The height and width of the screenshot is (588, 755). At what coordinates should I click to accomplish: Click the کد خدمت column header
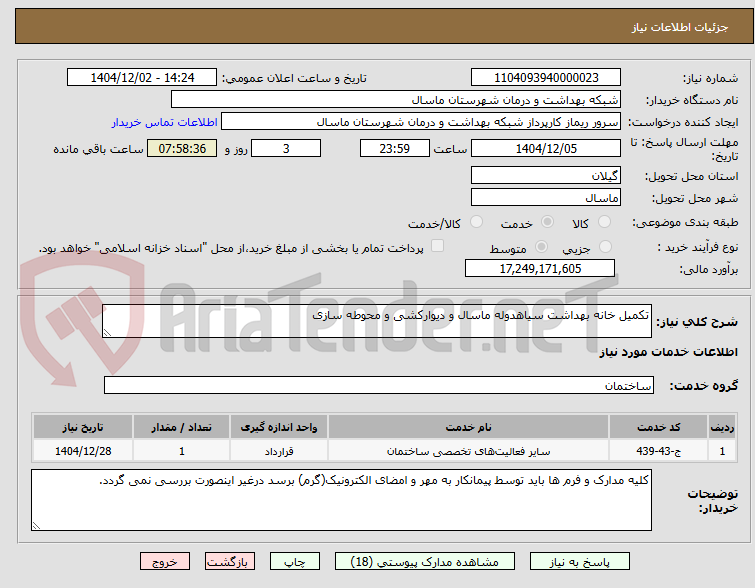658,427
